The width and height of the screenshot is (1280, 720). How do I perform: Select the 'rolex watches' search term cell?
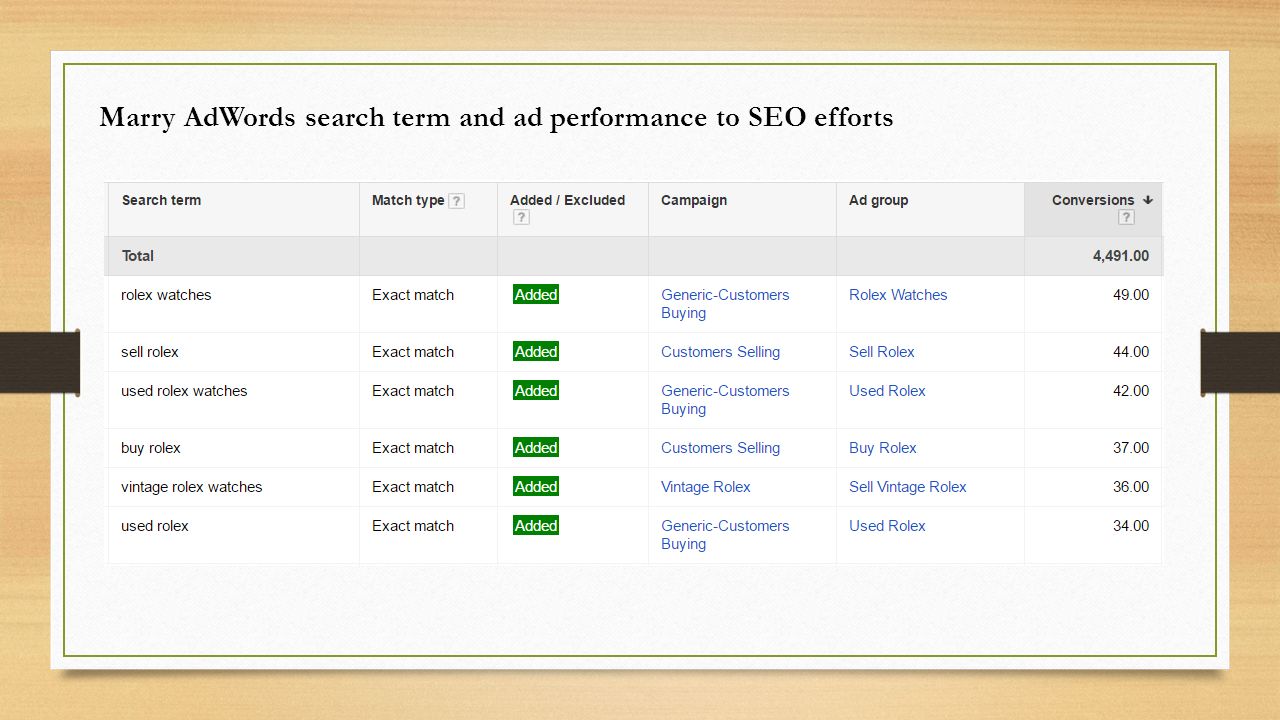[x=166, y=295]
